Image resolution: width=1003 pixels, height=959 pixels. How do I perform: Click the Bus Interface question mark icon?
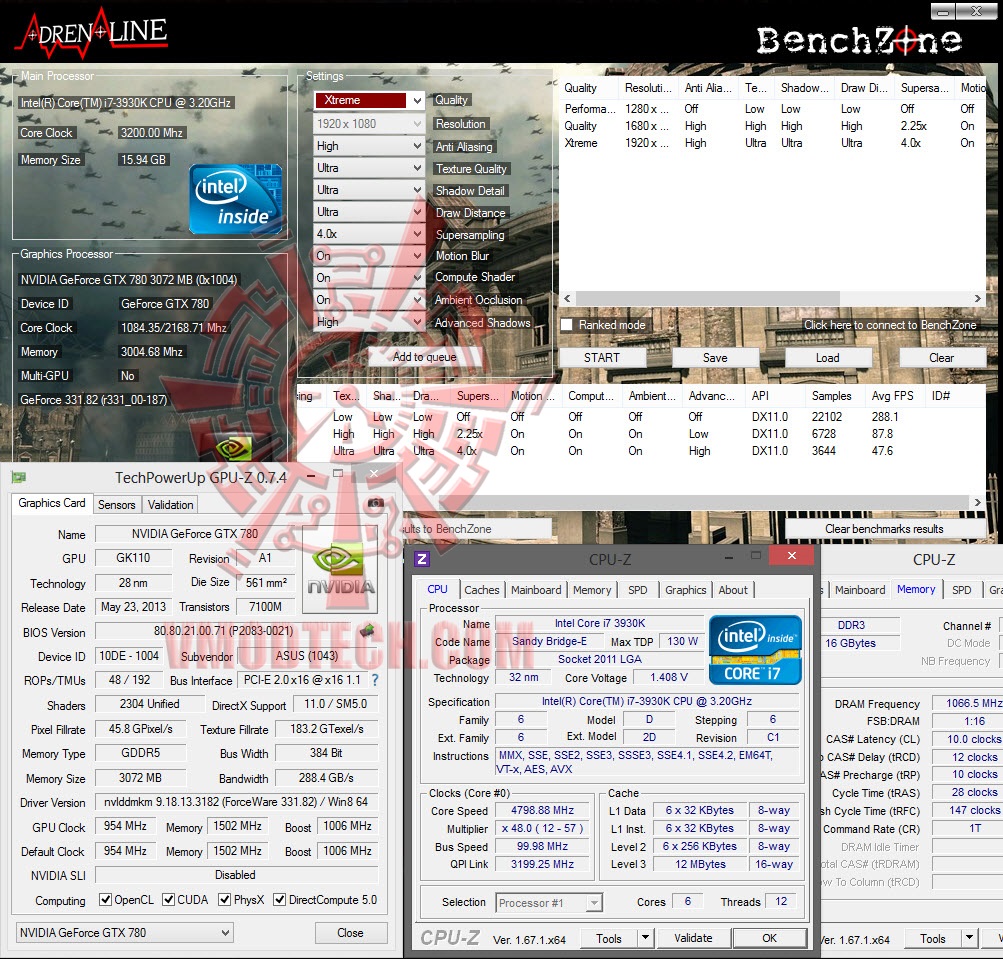(x=375, y=680)
